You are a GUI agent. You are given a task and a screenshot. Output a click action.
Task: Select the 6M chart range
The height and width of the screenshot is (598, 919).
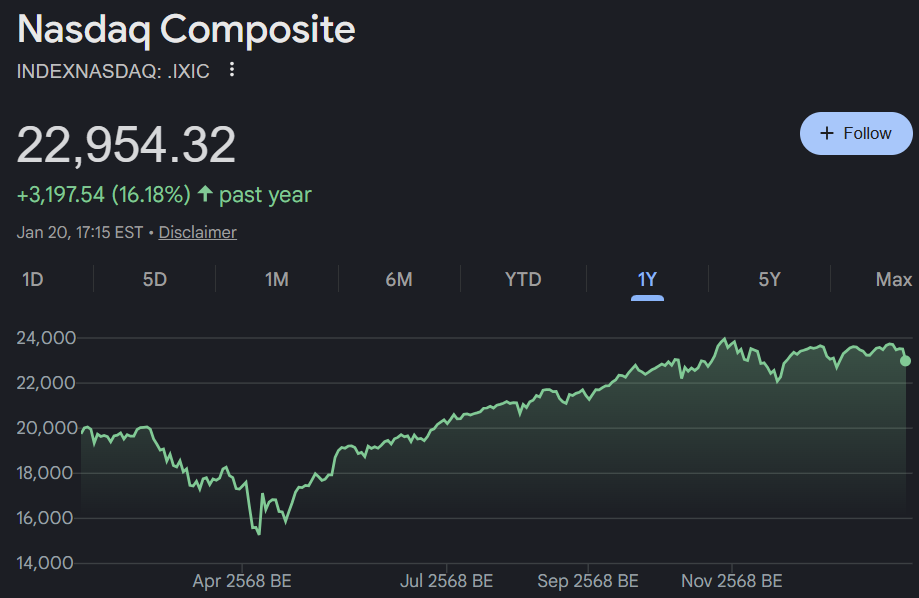398,280
